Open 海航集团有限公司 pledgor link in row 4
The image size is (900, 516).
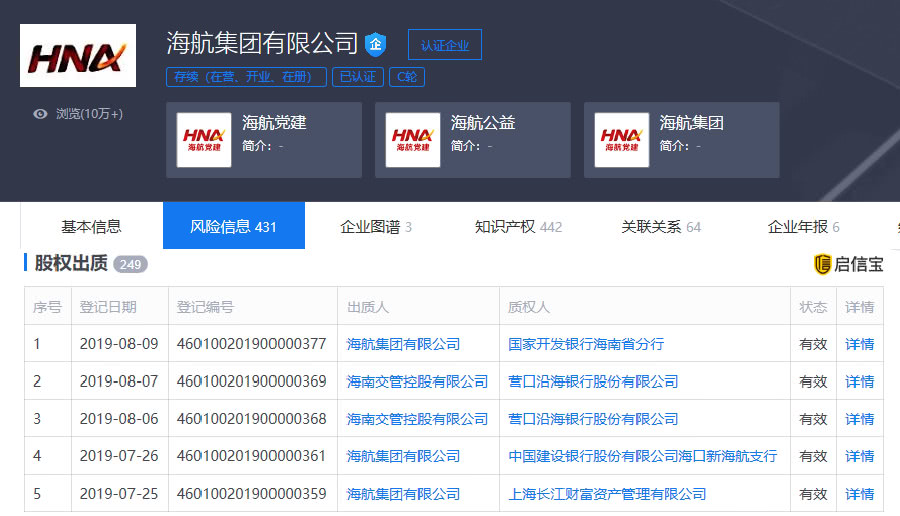tap(404, 456)
